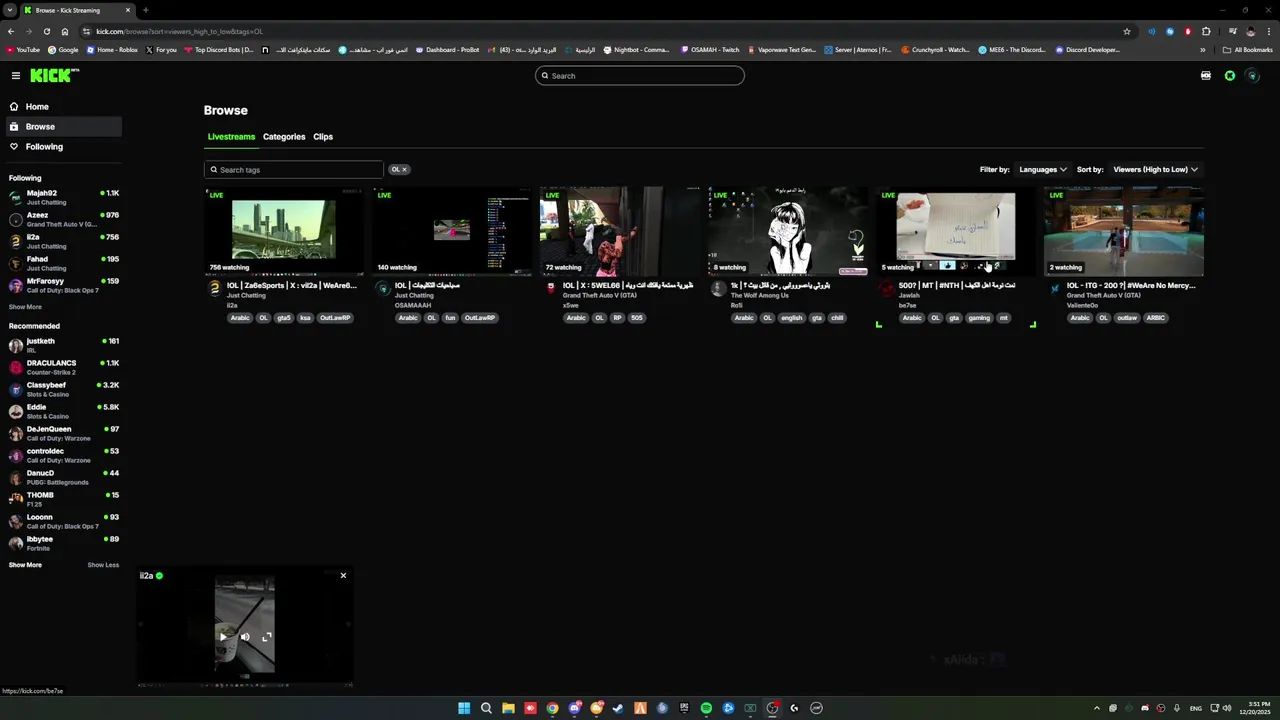
Task: Expand the mini player to fullscreen
Action: coord(267,637)
